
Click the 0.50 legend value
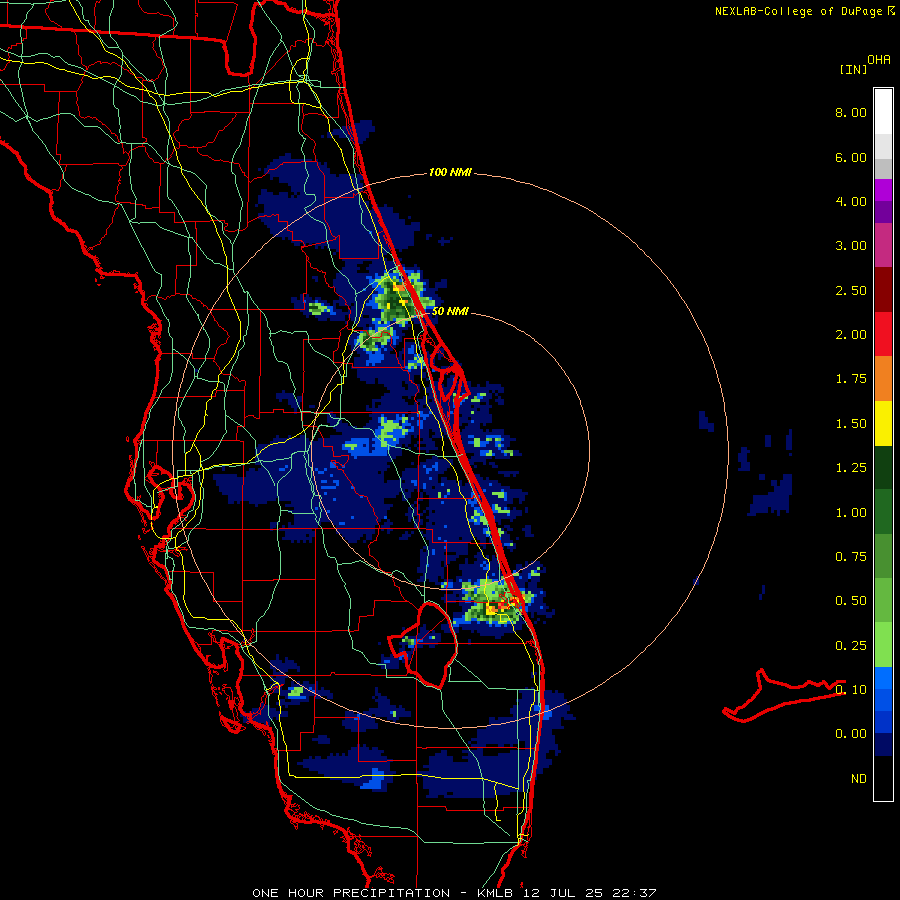[x=851, y=601]
